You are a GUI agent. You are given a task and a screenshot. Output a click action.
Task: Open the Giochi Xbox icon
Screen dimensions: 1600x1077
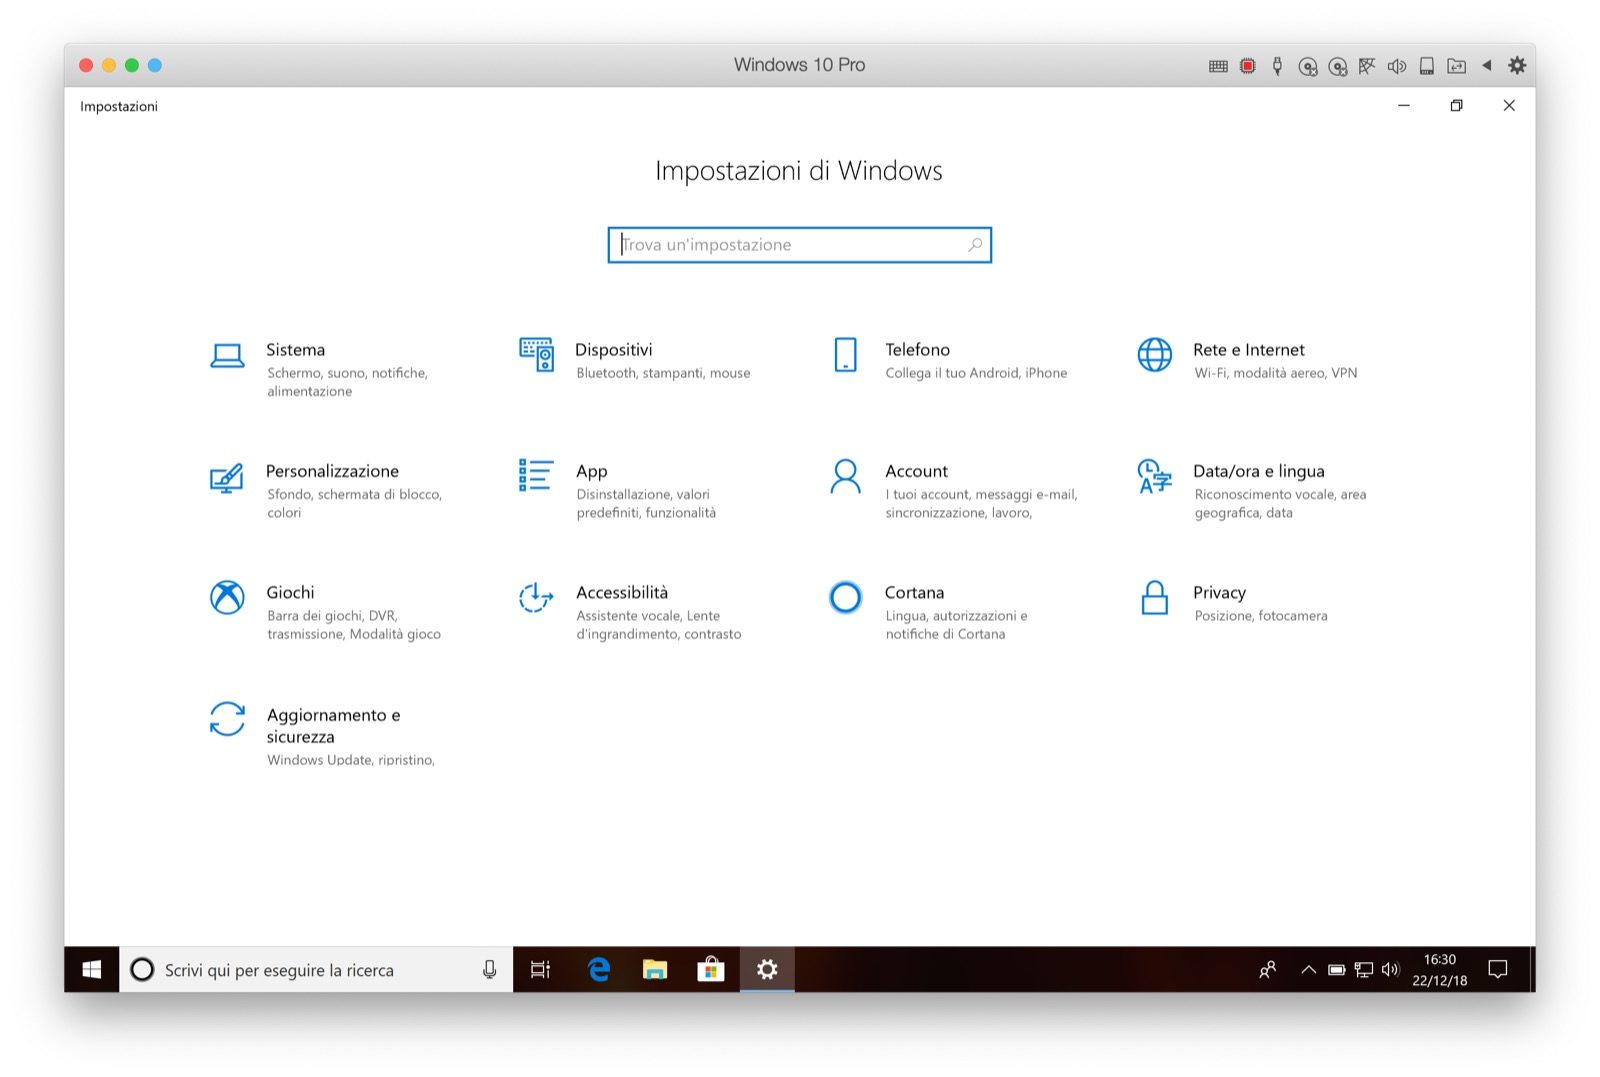[227, 597]
